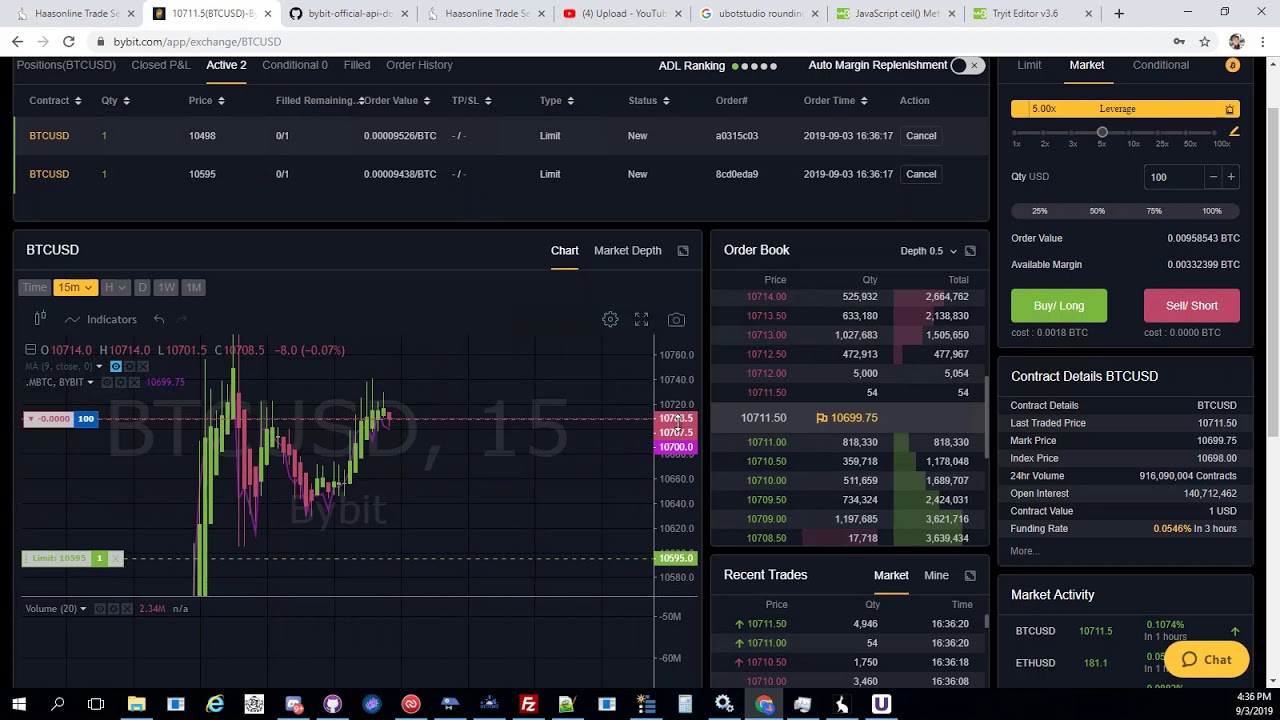Open the H timeframe dropdown
1280x720 pixels.
point(115,287)
